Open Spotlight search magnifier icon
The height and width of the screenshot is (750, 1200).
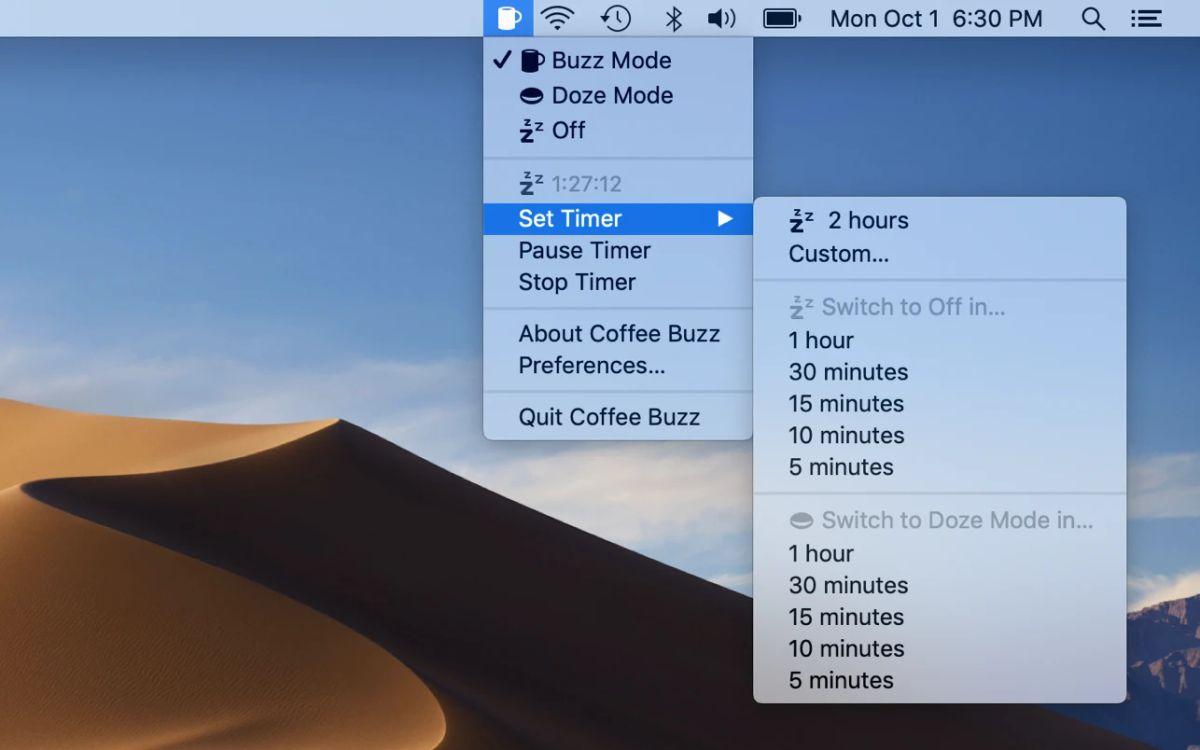(x=1093, y=18)
